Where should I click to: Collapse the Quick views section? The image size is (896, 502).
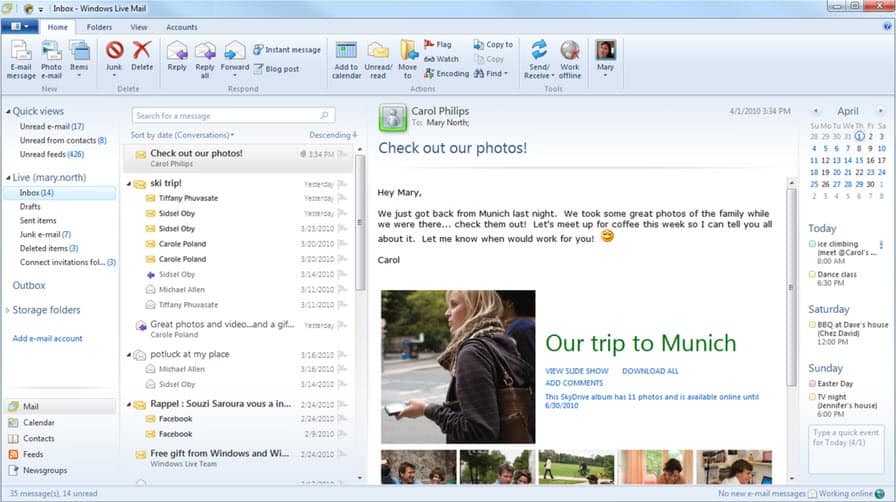8,111
